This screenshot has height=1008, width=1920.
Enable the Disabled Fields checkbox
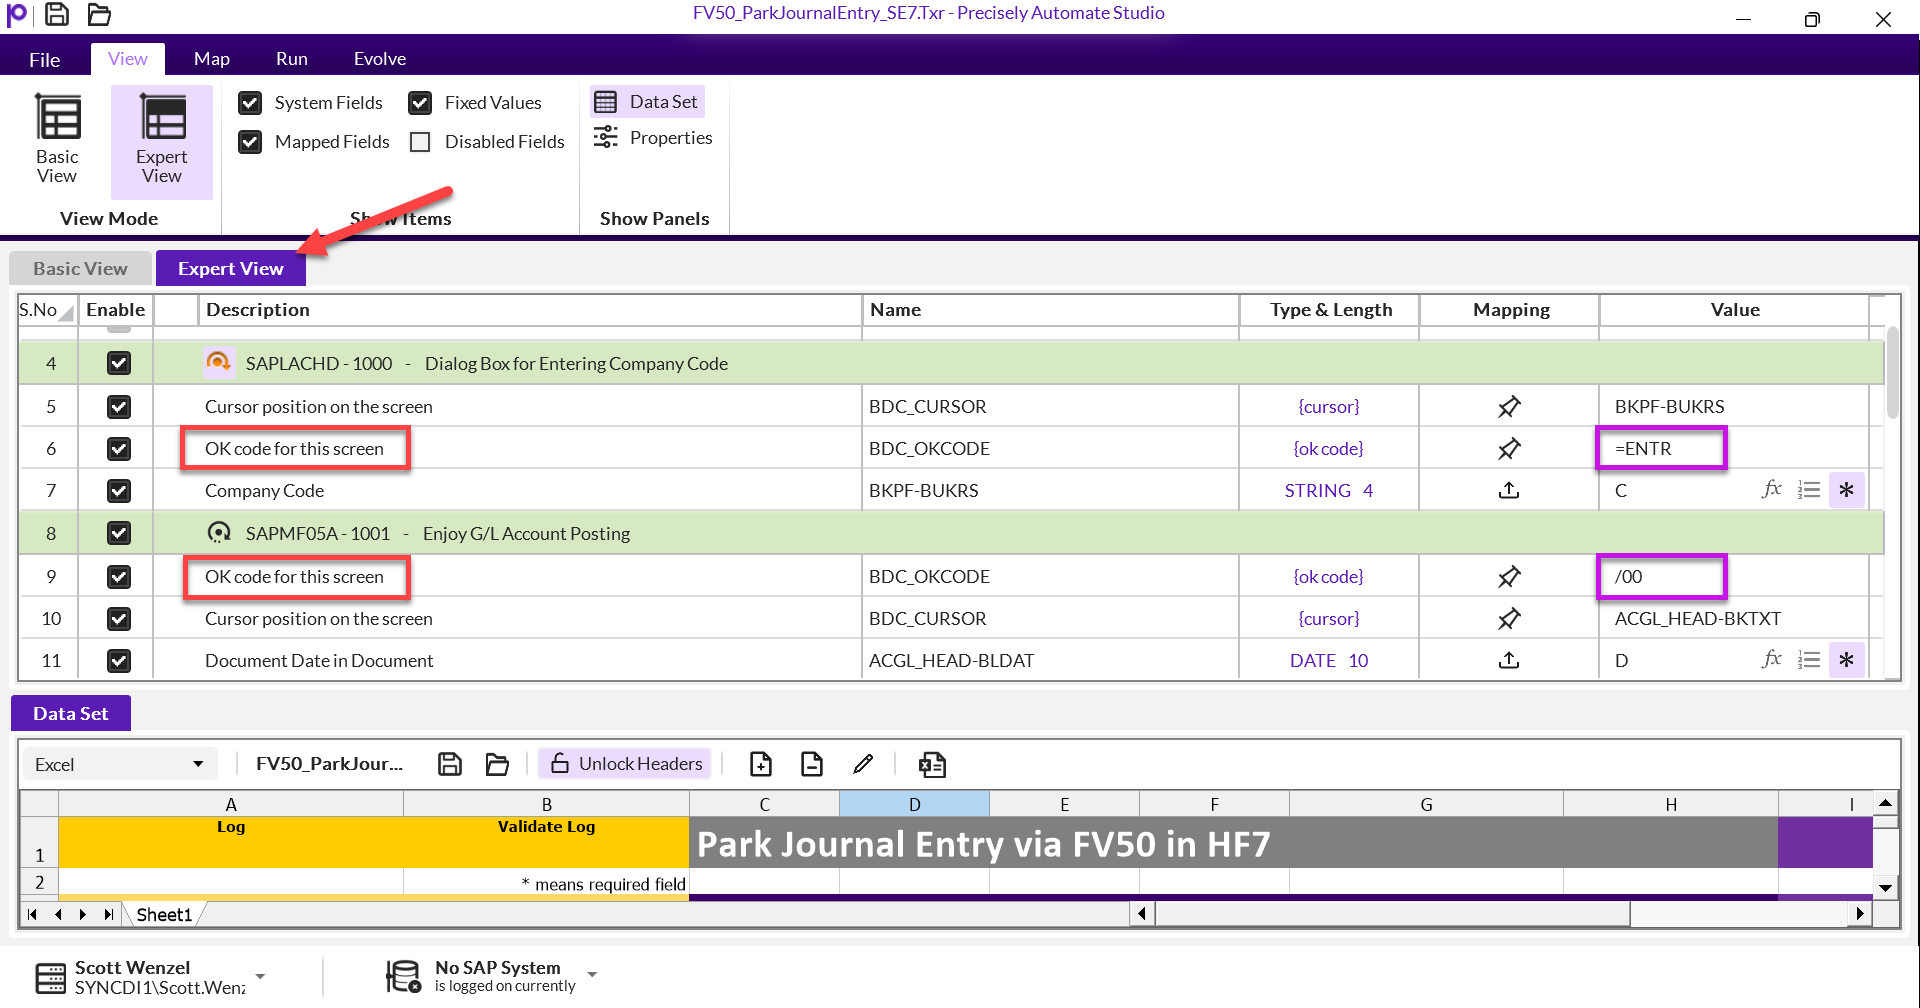pos(420,141)
